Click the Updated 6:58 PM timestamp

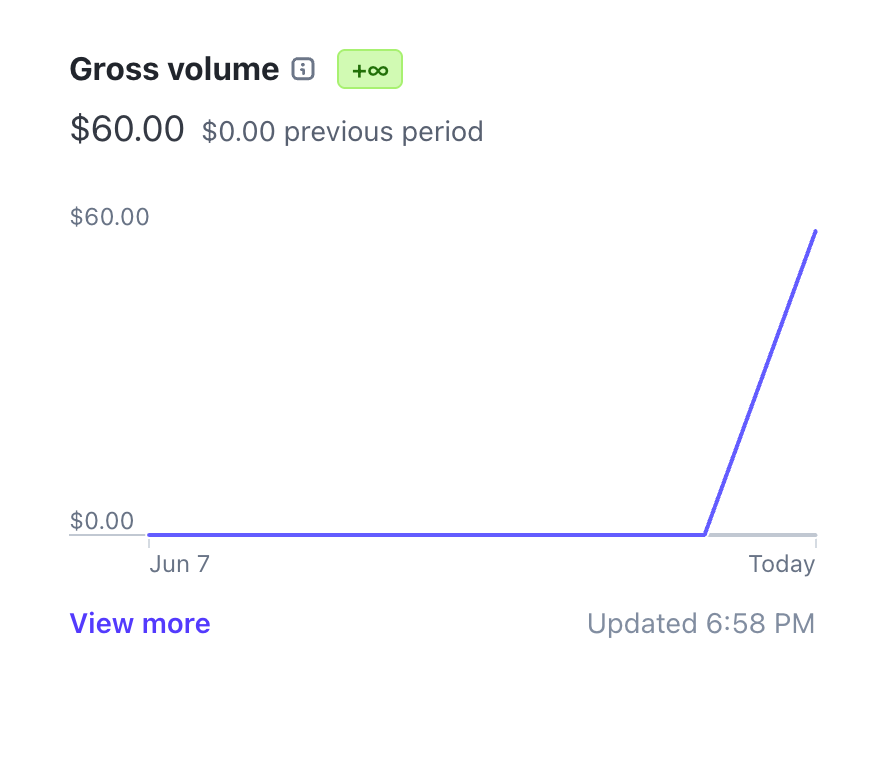tap(701, 624)
